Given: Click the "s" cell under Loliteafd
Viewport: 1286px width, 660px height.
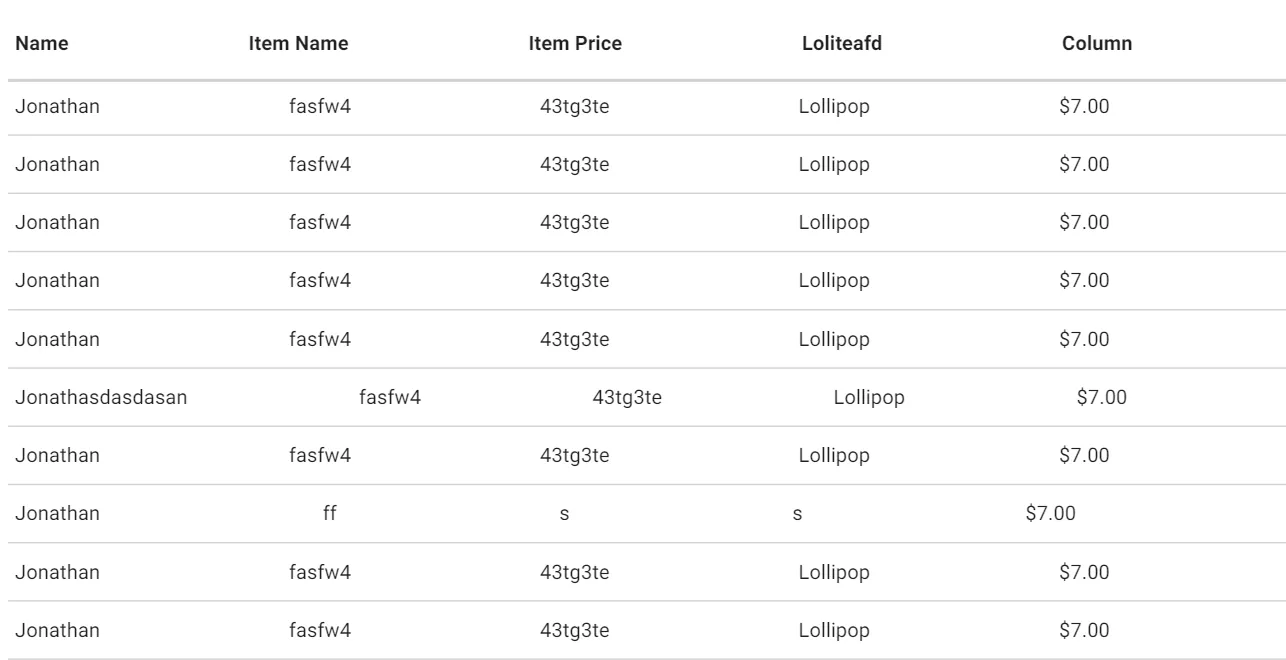Looking at the screenshot, I should pos(797,514).
